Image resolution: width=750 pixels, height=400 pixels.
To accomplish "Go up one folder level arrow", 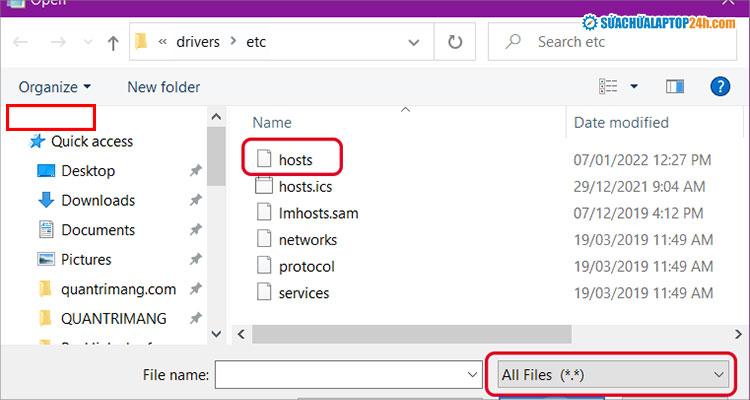I will coord(113,43).
